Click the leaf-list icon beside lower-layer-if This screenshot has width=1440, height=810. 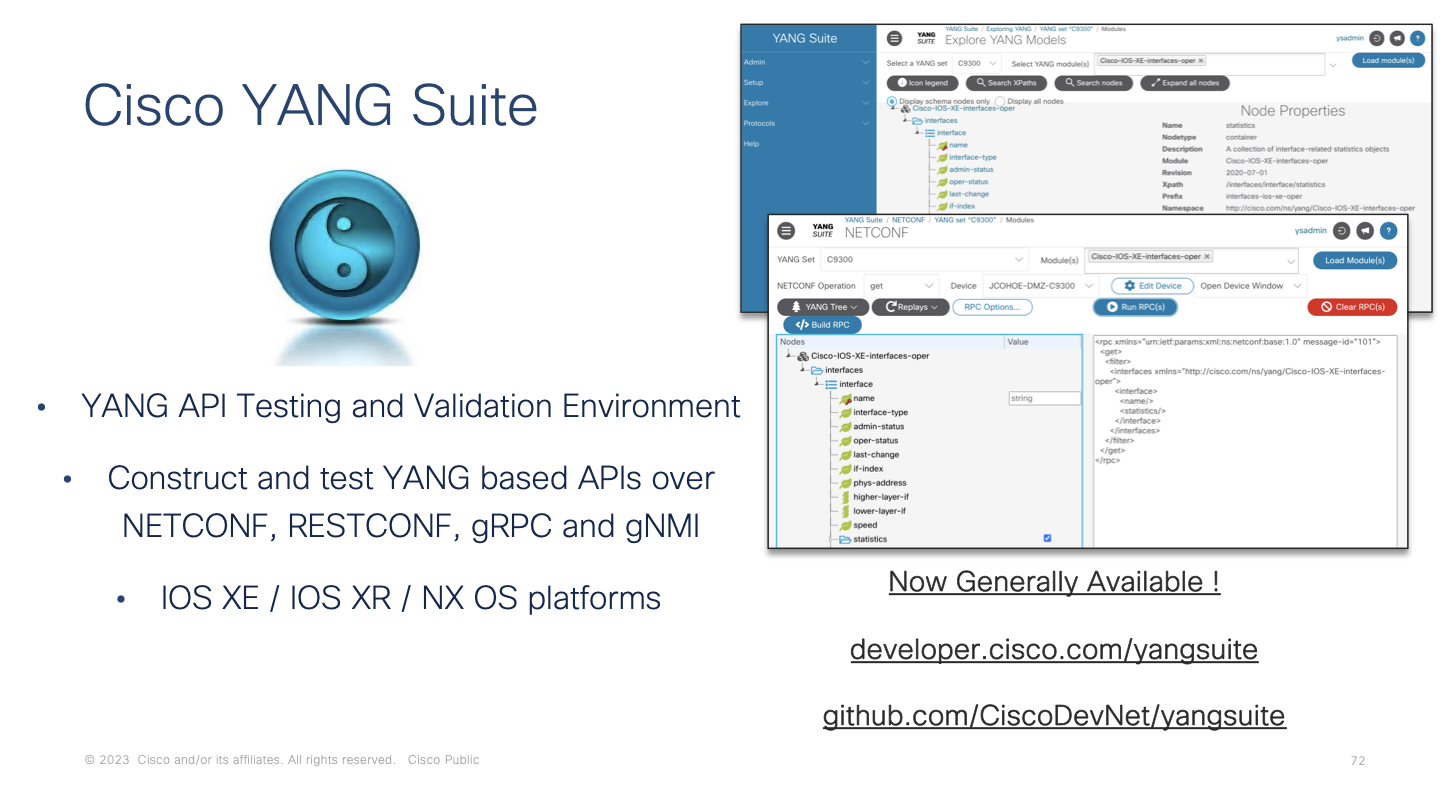(845, 511)
